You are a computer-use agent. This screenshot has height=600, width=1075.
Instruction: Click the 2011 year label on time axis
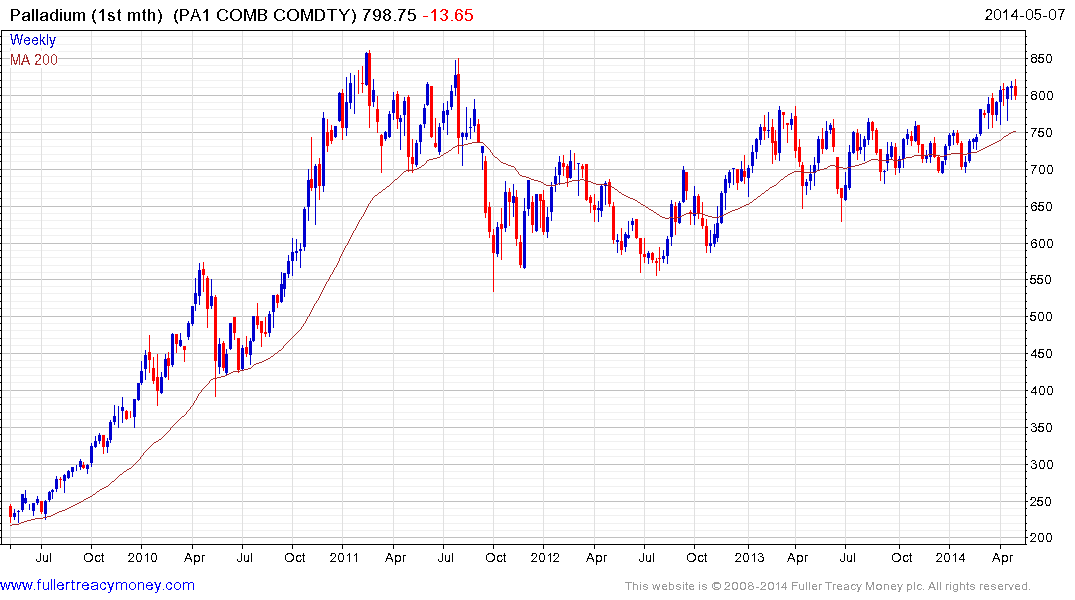click(344, 557)
